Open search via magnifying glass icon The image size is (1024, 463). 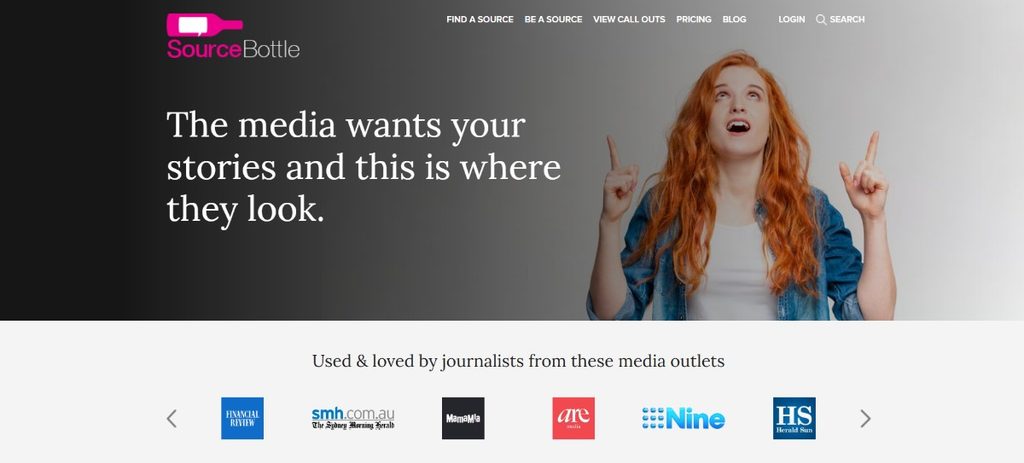pyautogui.click(x=821, y=20)
